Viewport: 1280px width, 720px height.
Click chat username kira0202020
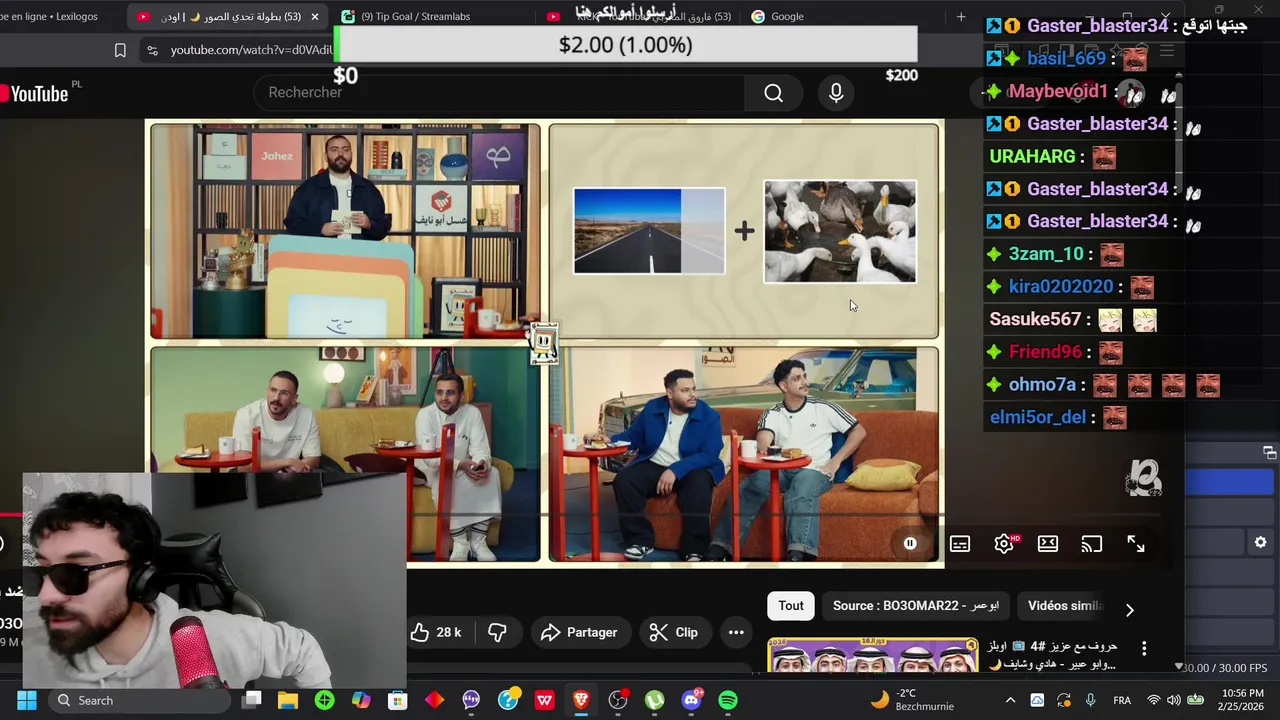(x=1060, y=287)
